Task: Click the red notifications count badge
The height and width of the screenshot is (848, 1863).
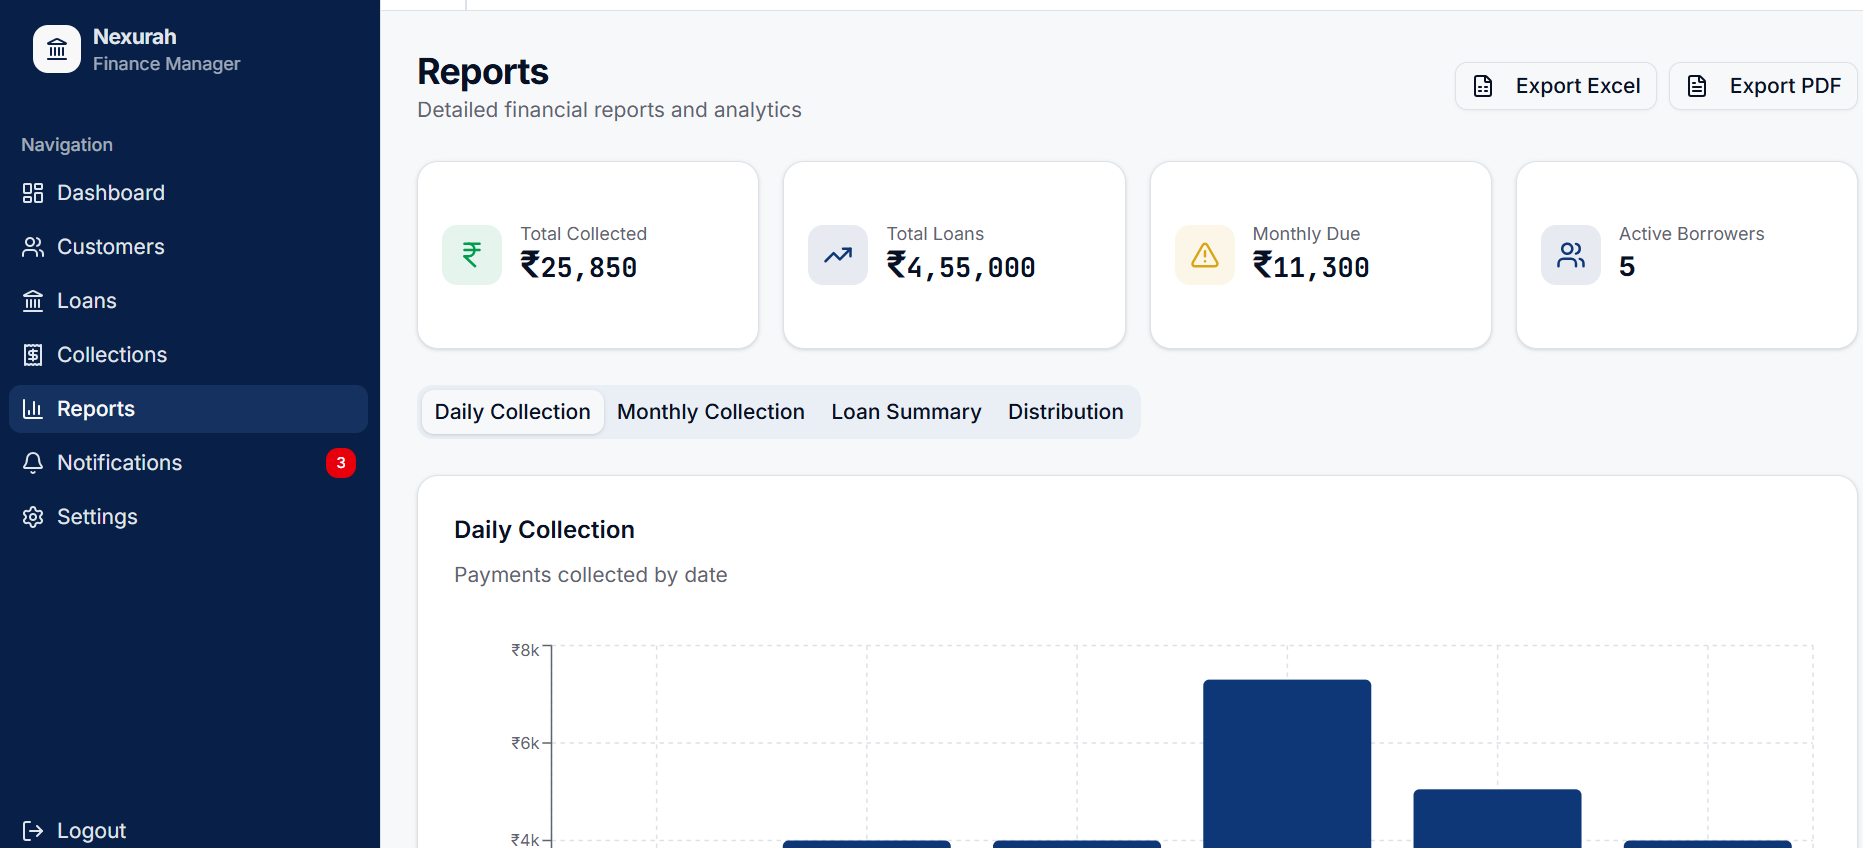Action: (x=341, y=463)
